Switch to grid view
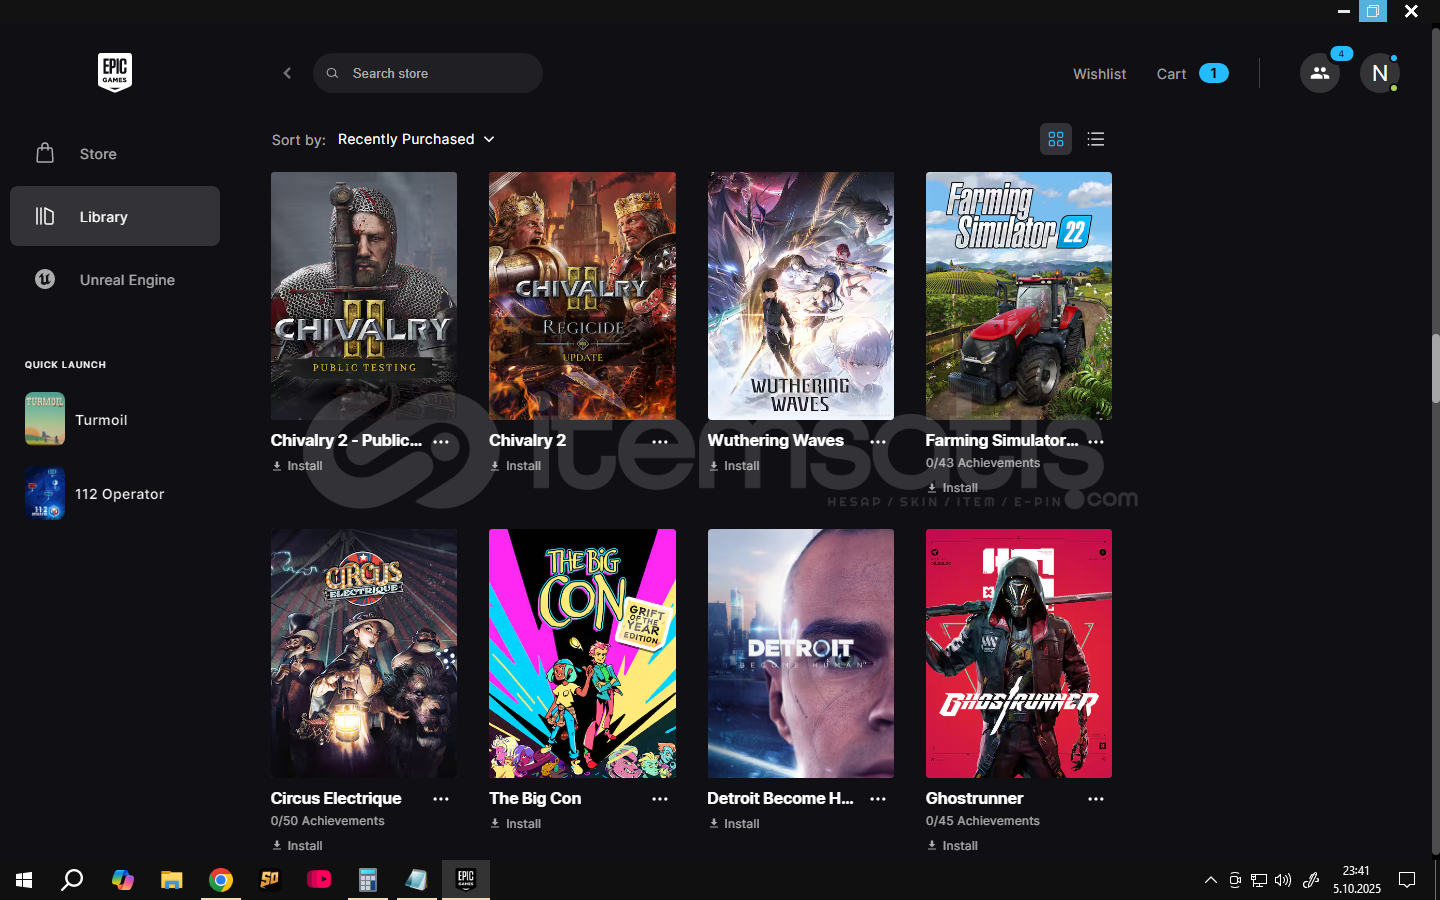1440x900 pixels. pyautogui.click(x=1056, y=139)
